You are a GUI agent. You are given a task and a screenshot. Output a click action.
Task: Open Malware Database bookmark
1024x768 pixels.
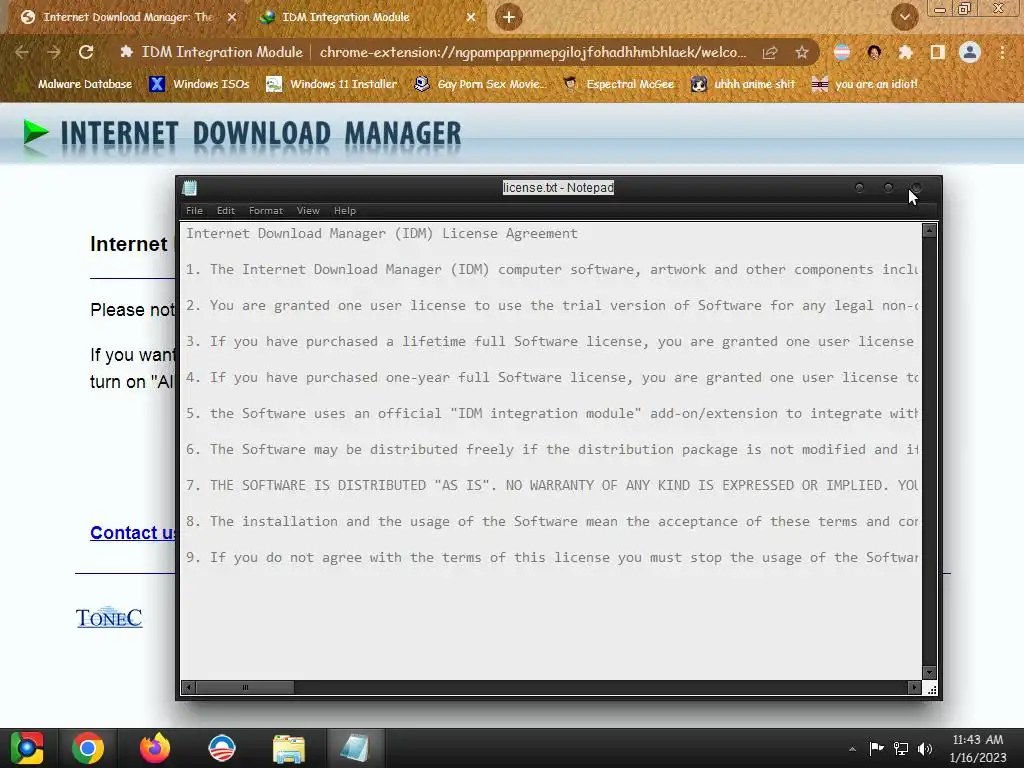click(77, 84)
